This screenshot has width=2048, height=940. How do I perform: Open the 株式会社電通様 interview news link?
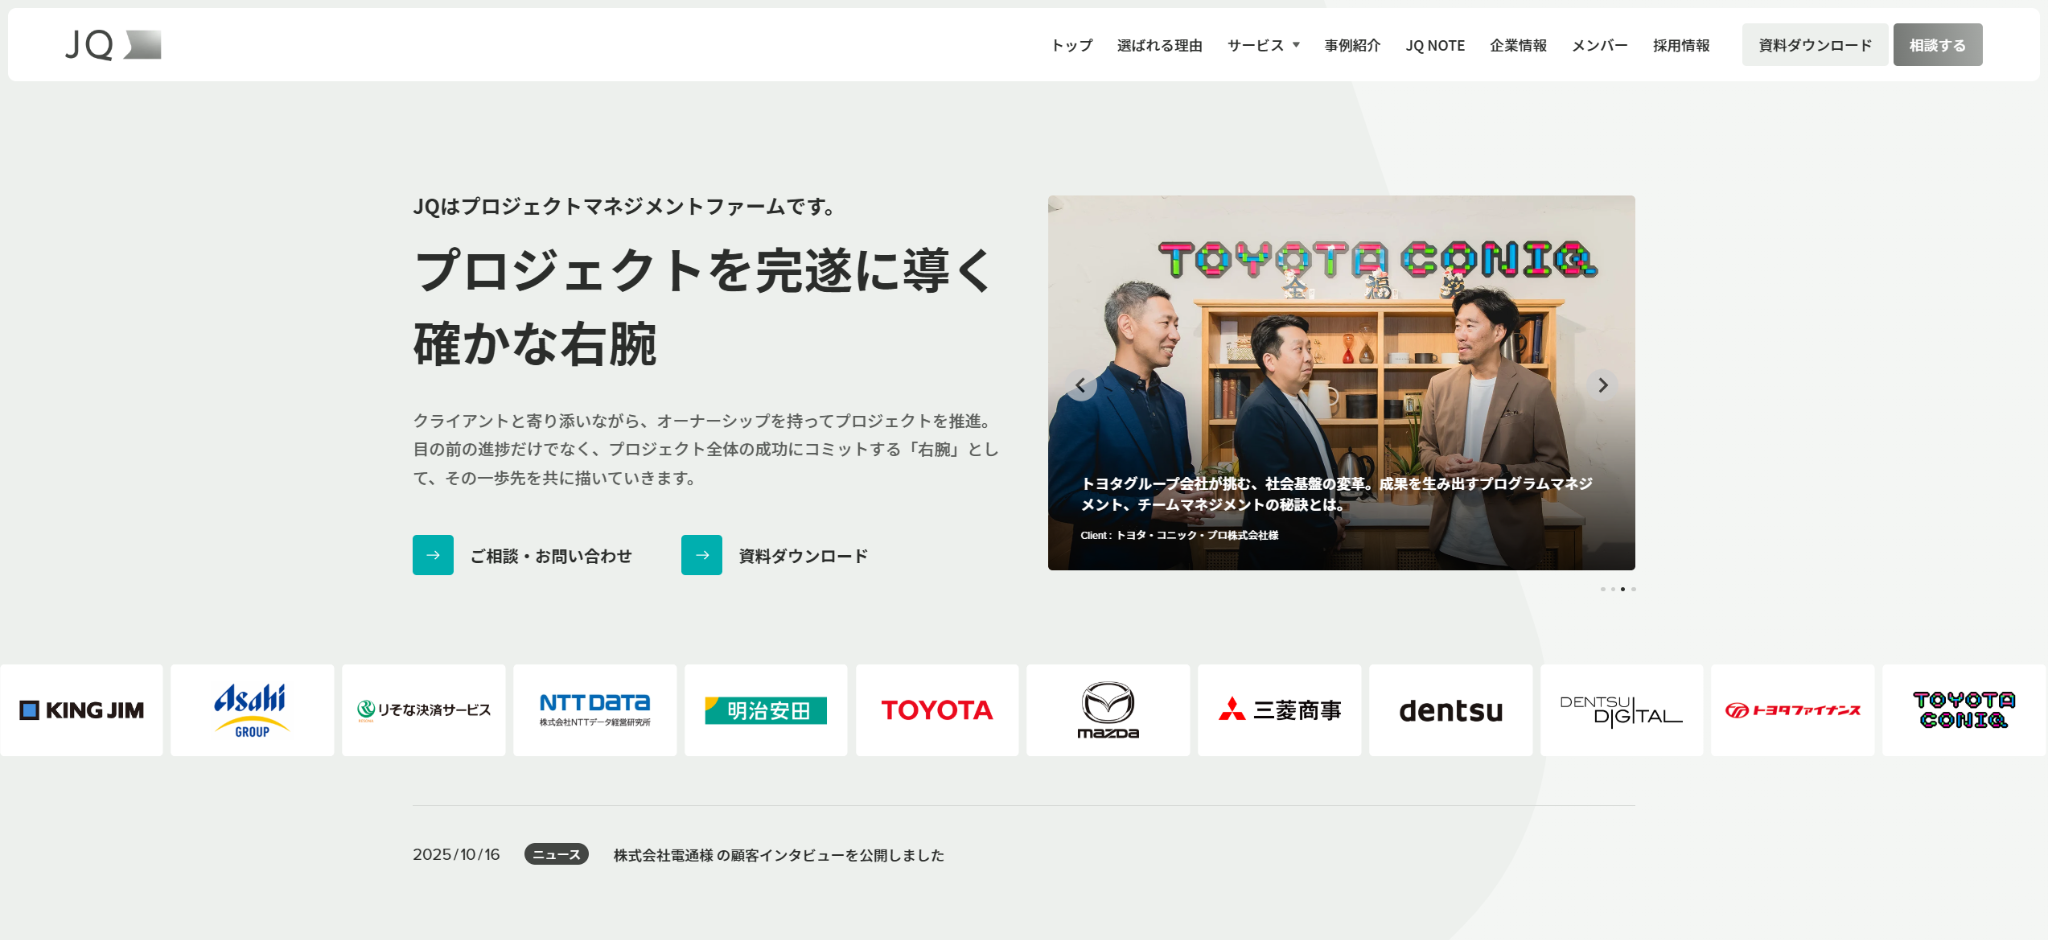[x=779, y=855]
